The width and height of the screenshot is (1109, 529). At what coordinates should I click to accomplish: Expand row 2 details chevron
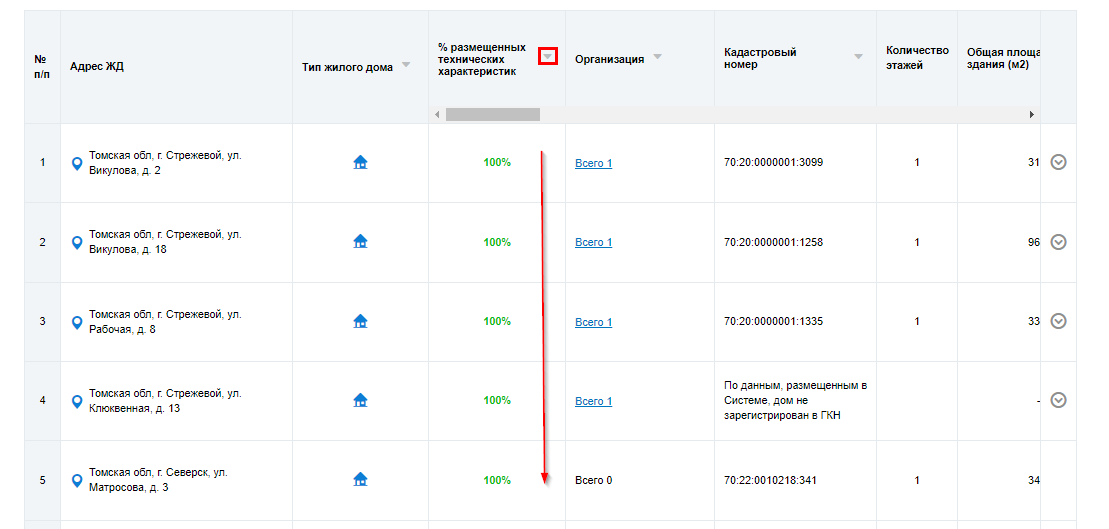point(1059,242)
